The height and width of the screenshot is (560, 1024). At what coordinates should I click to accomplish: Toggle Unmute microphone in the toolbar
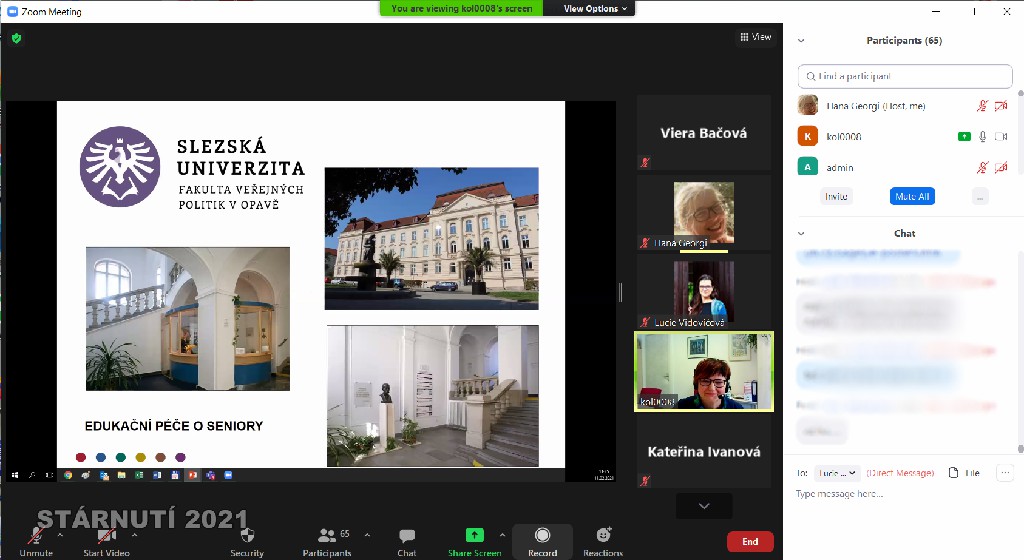(36, 537)
